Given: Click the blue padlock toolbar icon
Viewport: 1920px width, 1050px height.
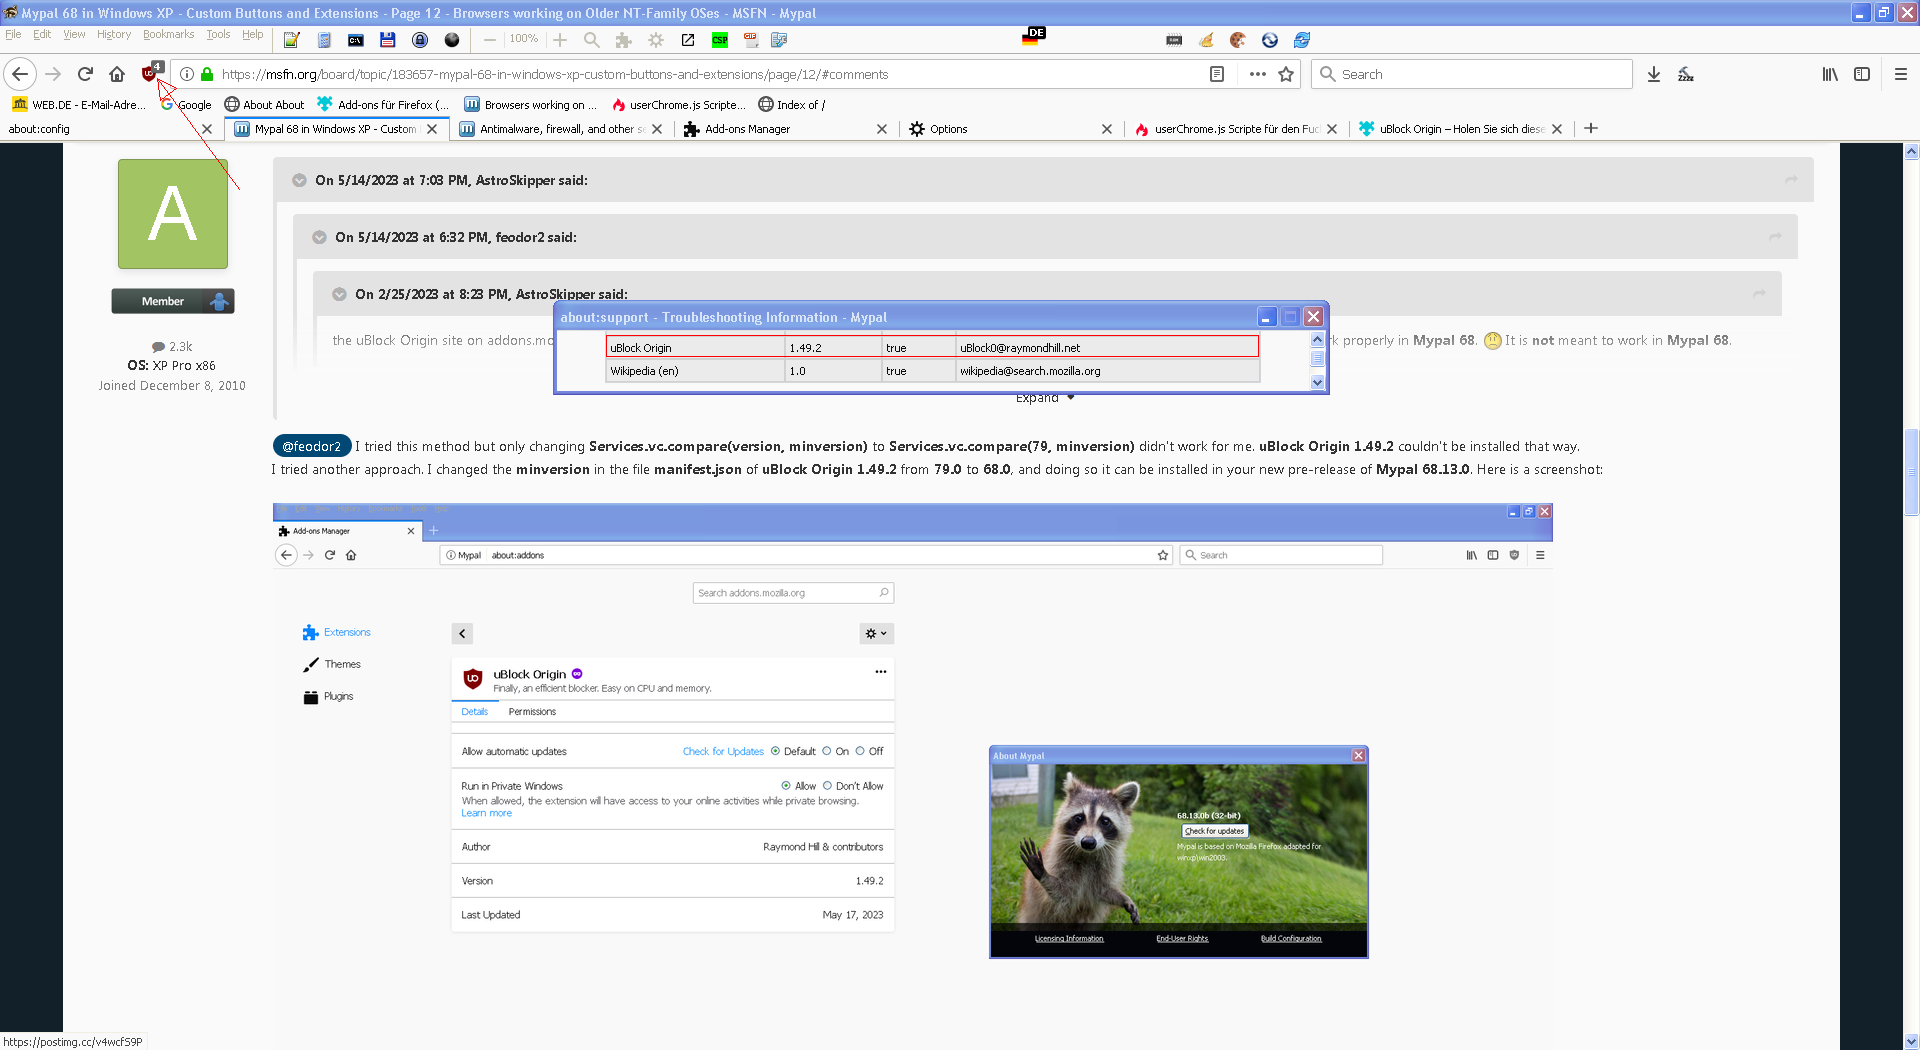Looking at the screenshot, I should point(420,40).
